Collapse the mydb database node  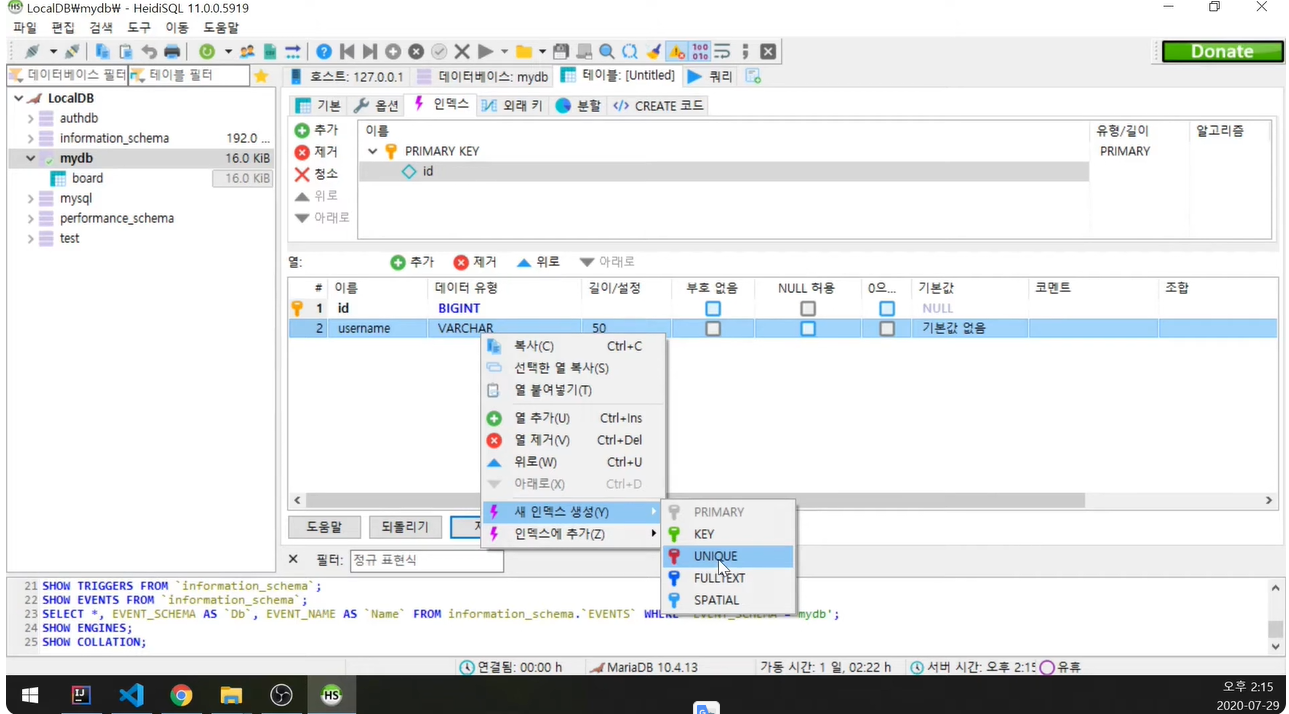click(31, 158)
